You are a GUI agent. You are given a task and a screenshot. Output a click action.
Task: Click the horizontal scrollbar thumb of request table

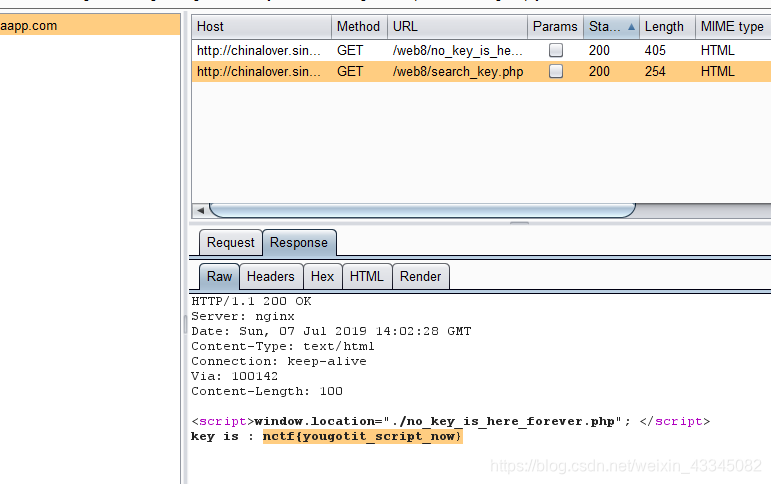422,211
